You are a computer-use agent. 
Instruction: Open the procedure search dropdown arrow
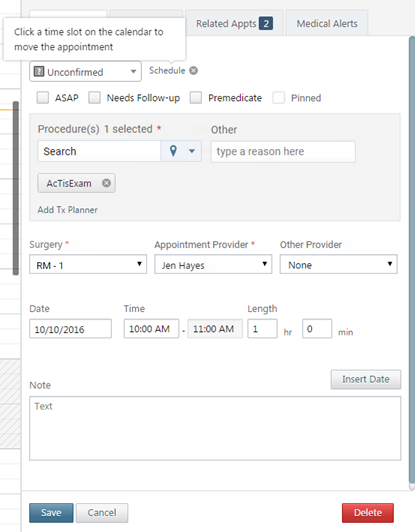(192, 151)
